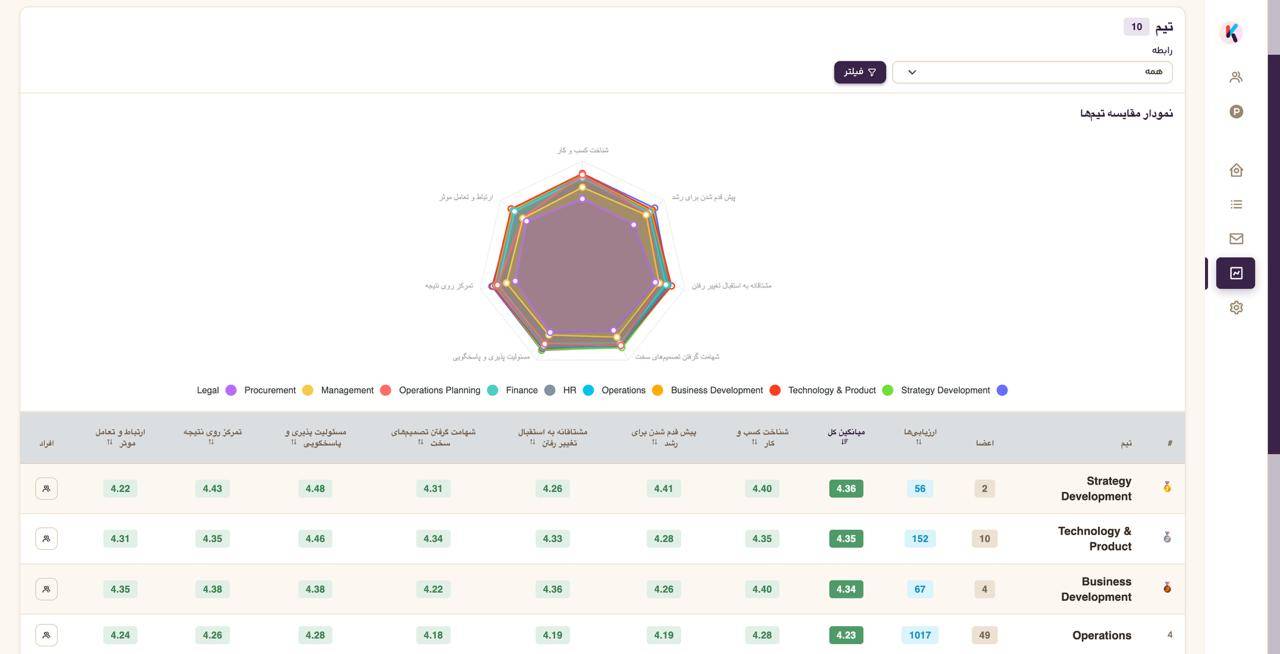1280x654 pixels.
Task: Click the K logo at sidebar top
Action: pos(1232,32)
